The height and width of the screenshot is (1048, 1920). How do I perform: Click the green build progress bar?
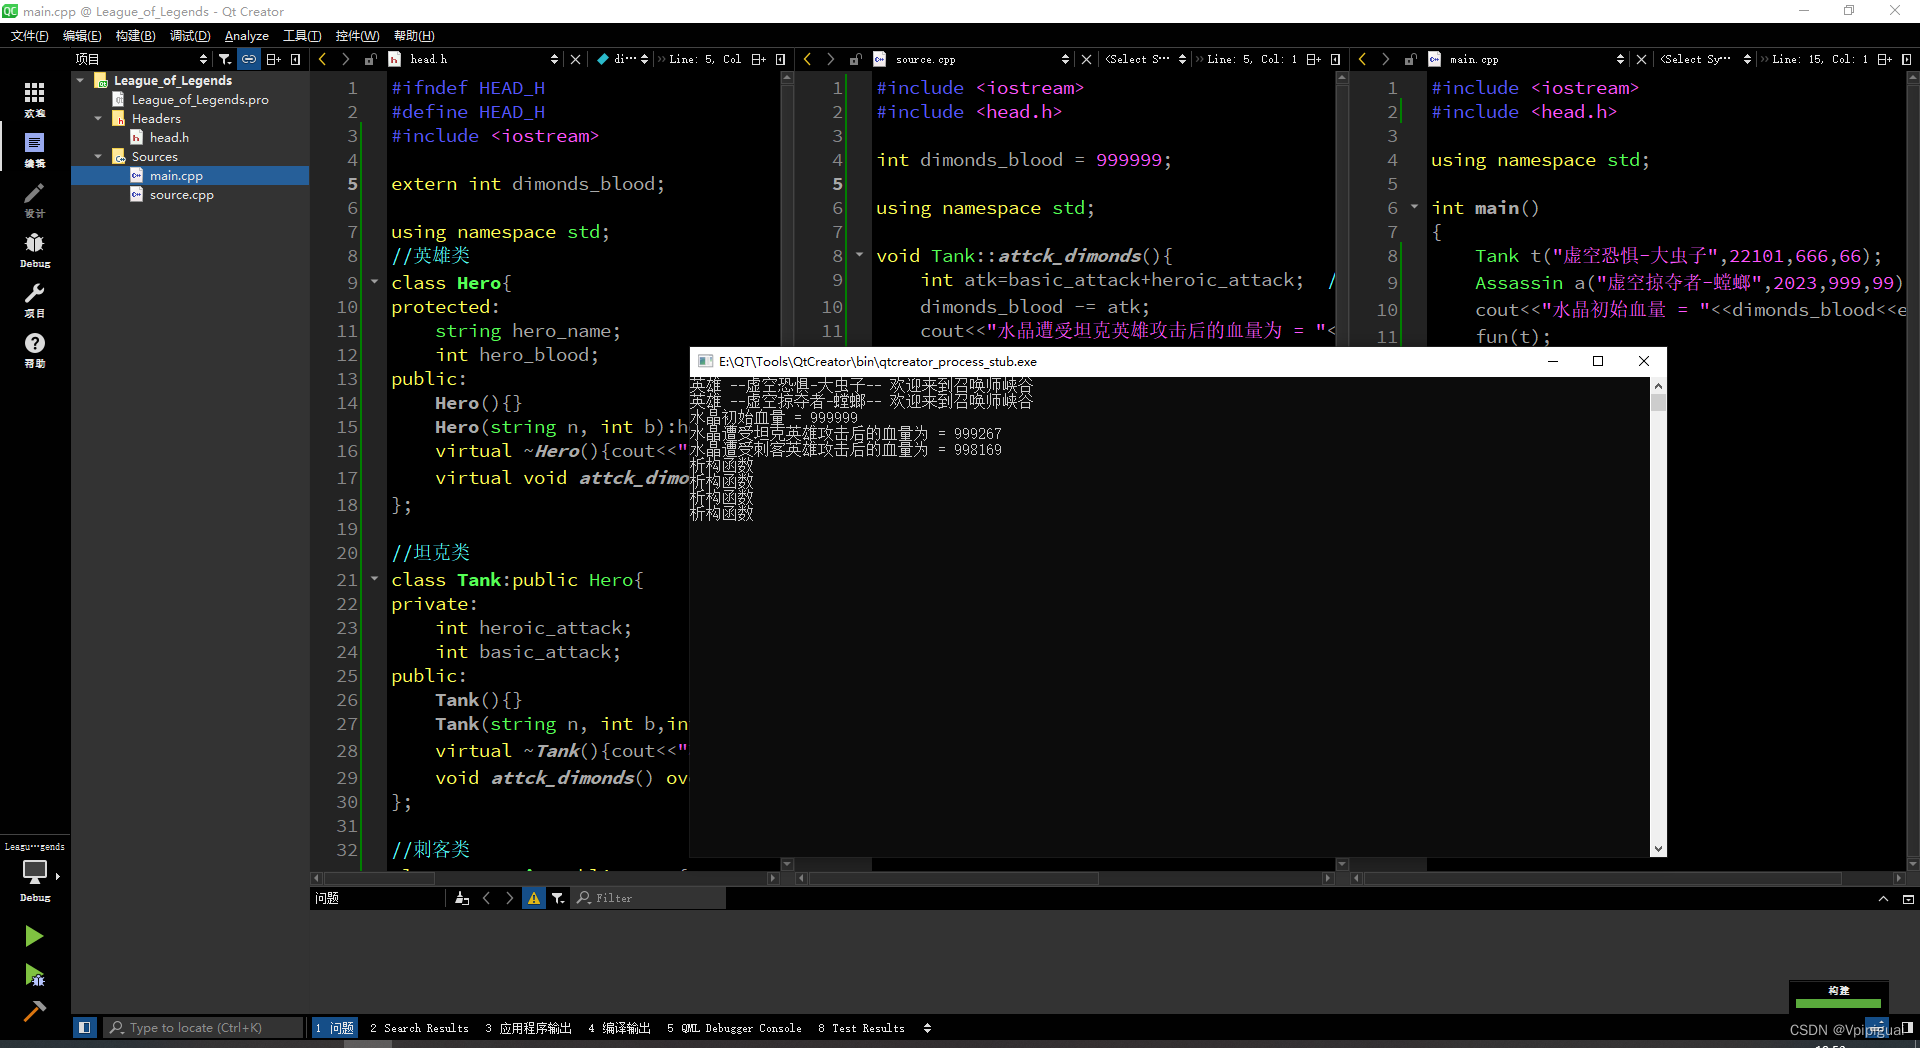(1838, 1003)
